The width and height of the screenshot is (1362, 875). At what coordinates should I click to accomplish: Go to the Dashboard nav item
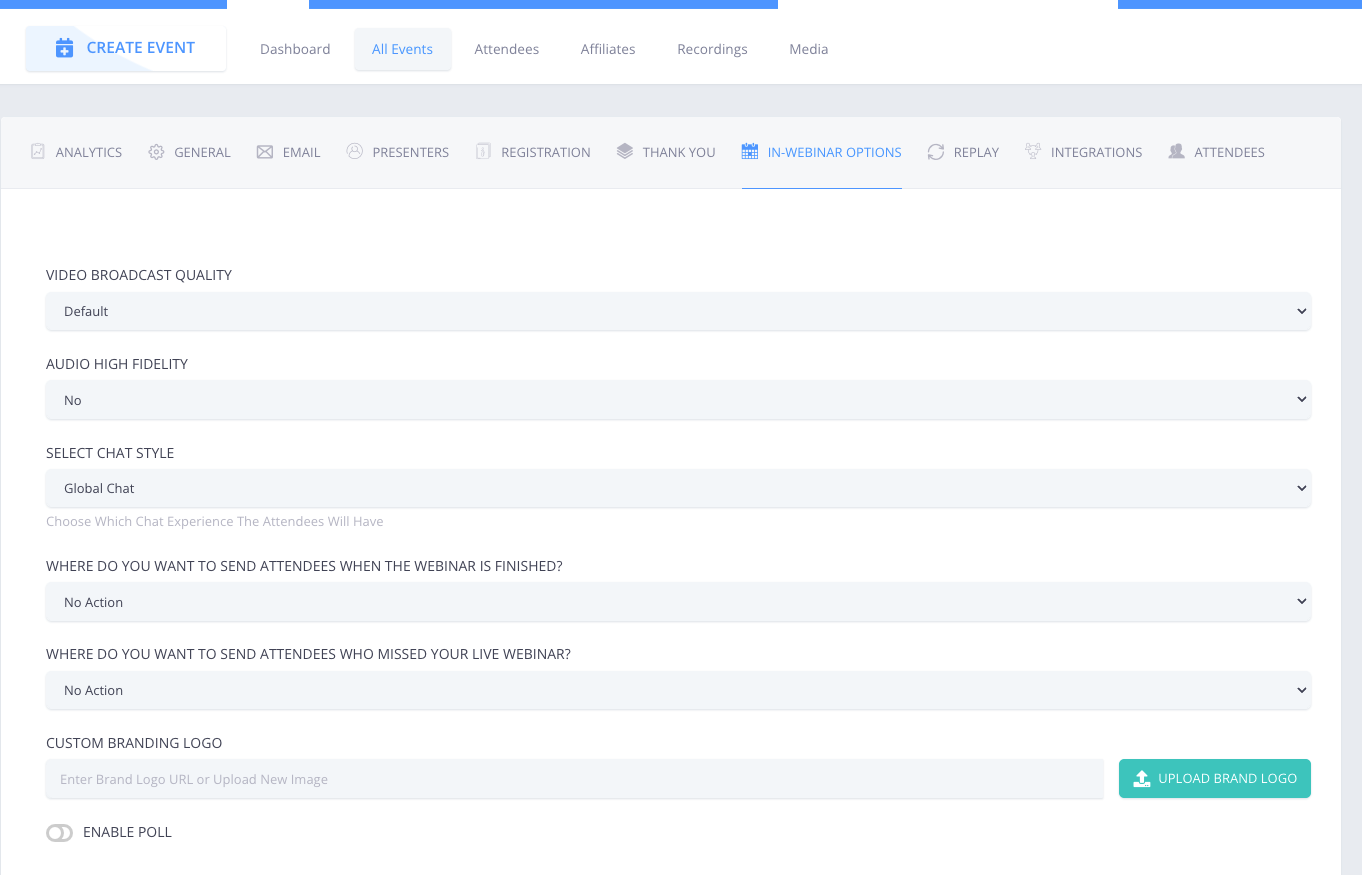295,49
